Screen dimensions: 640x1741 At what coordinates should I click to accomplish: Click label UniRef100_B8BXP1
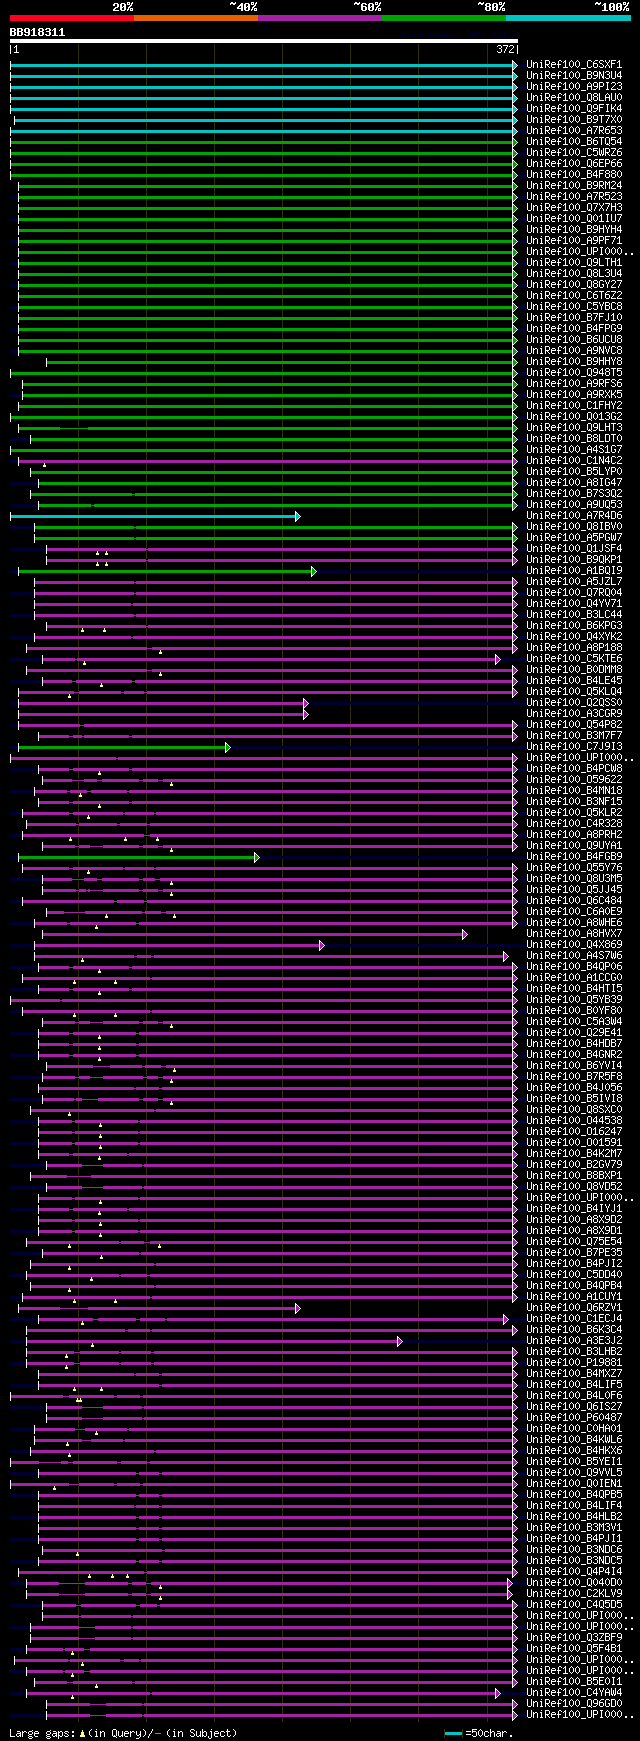click(574, 1176)
